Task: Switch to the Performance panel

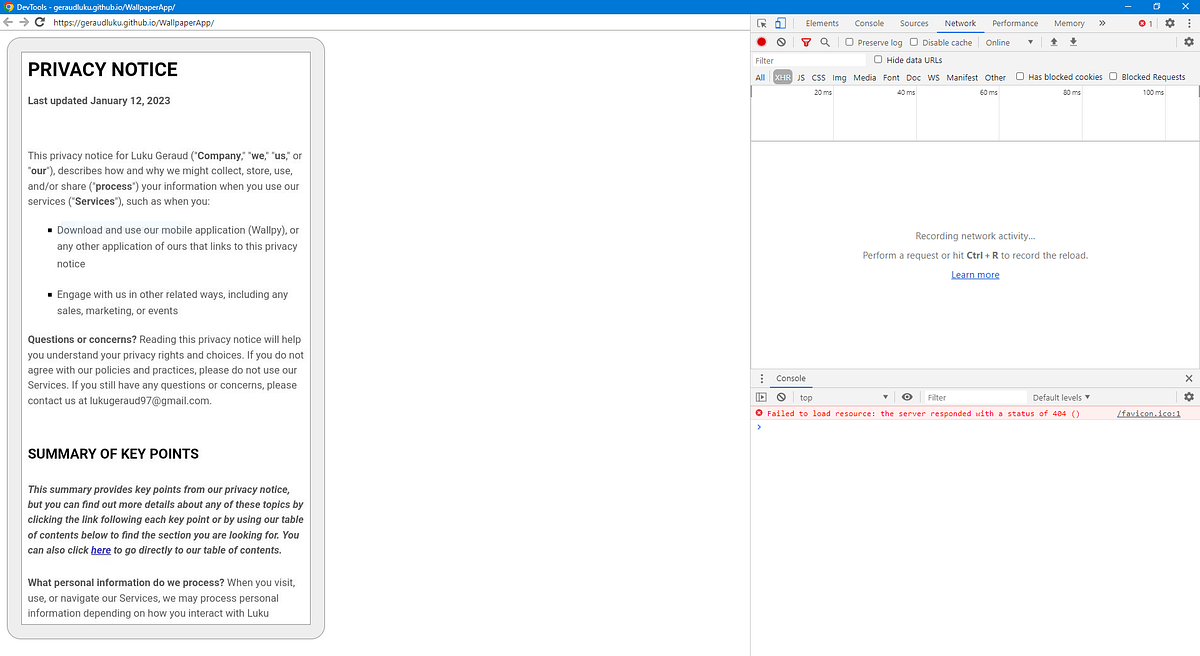Action: [x=1015, y=22]
